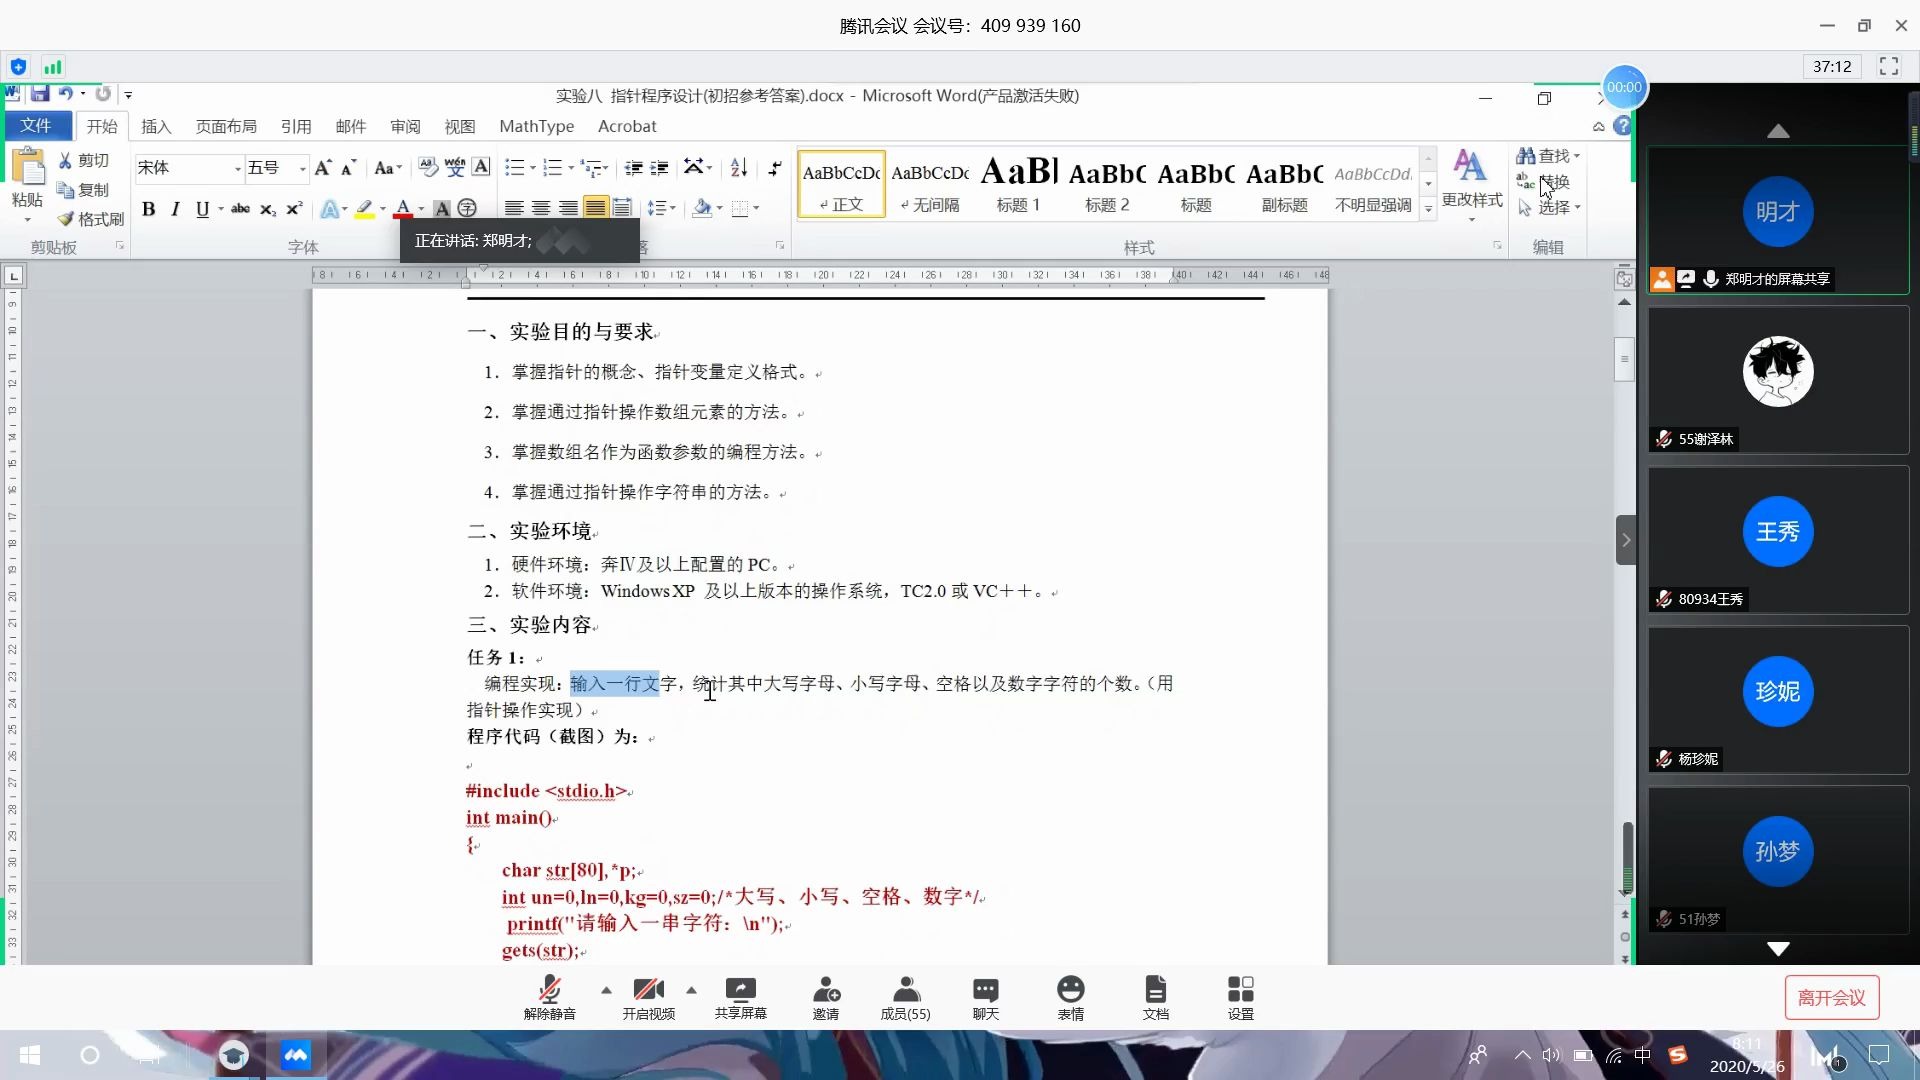Click the strikethrough (abe) icon

pos(240,209)
